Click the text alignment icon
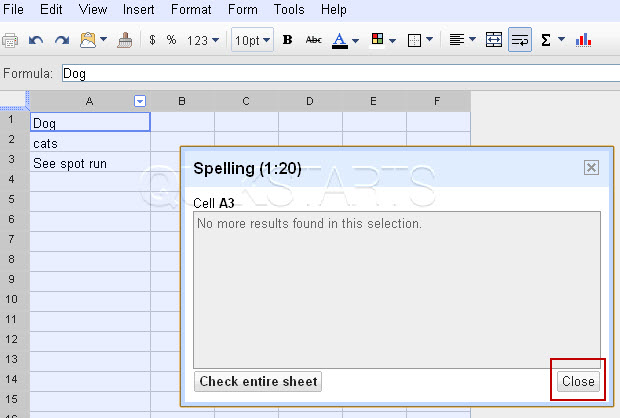 (457, 40)
